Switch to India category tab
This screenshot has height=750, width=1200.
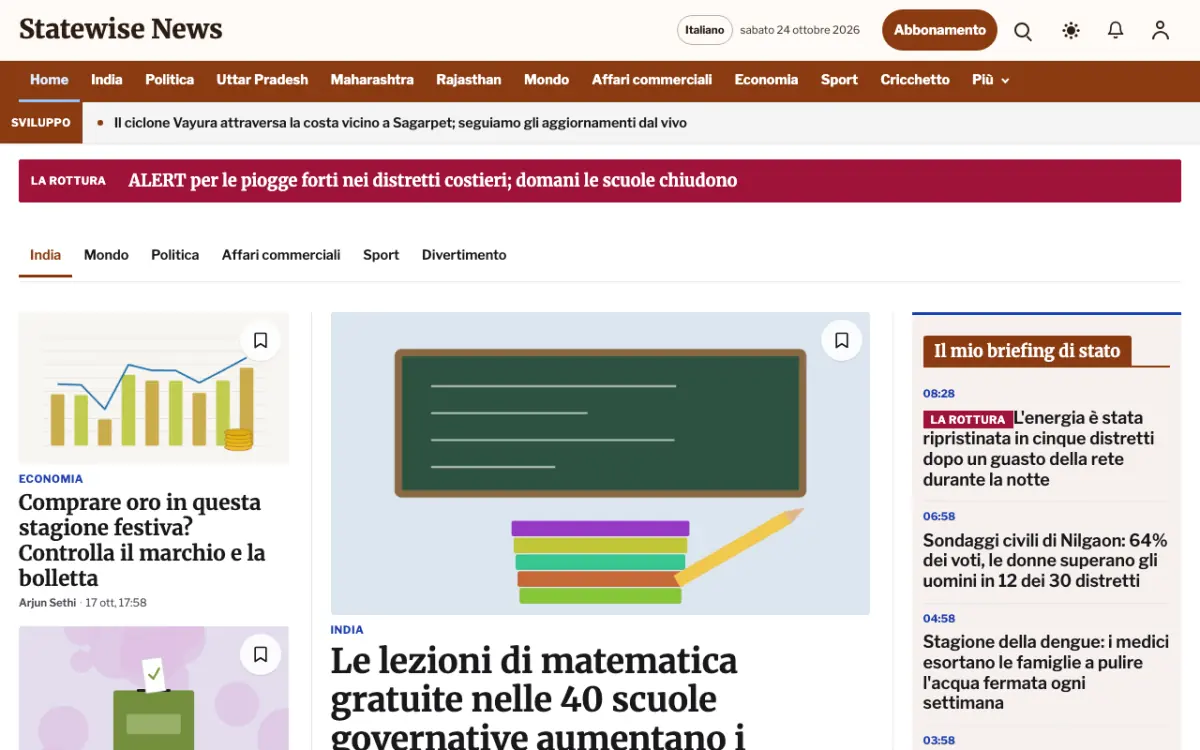pos(45,255)
